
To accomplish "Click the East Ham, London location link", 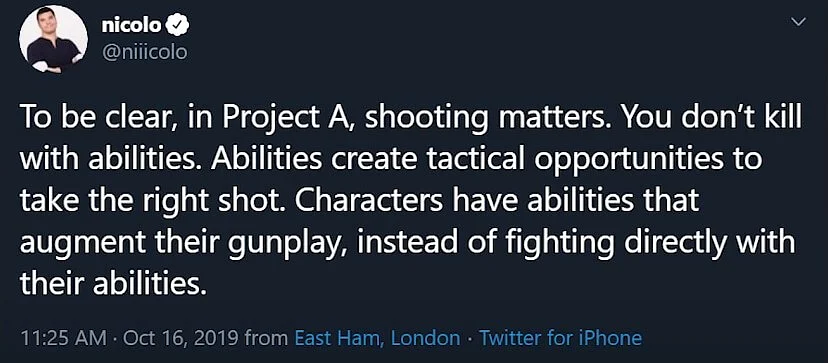I will click(377, 338).
